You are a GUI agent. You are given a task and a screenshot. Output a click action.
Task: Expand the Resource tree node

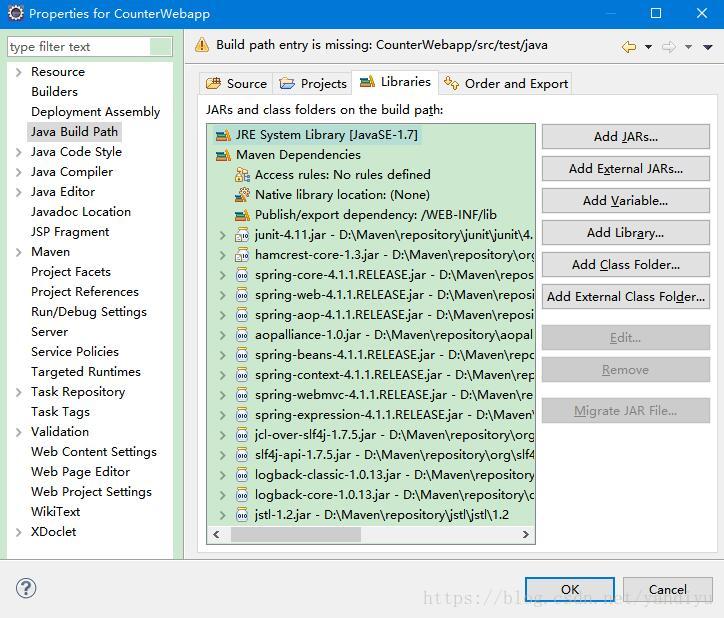point(18,72)
